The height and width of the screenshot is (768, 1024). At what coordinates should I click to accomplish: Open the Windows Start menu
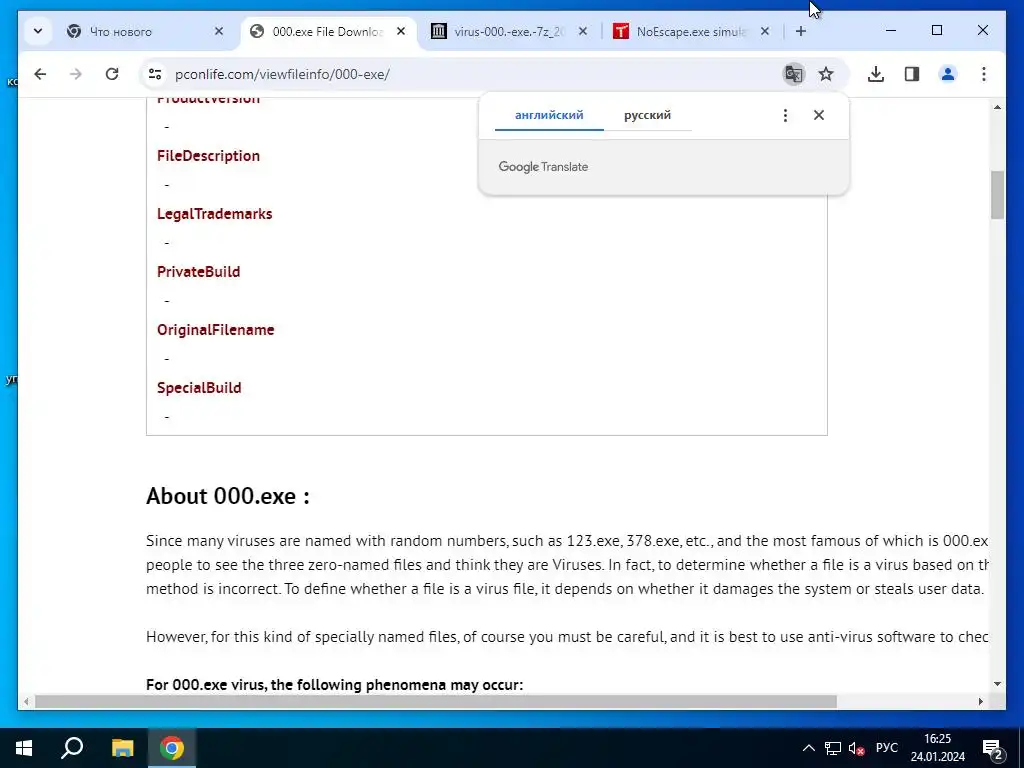24,748
